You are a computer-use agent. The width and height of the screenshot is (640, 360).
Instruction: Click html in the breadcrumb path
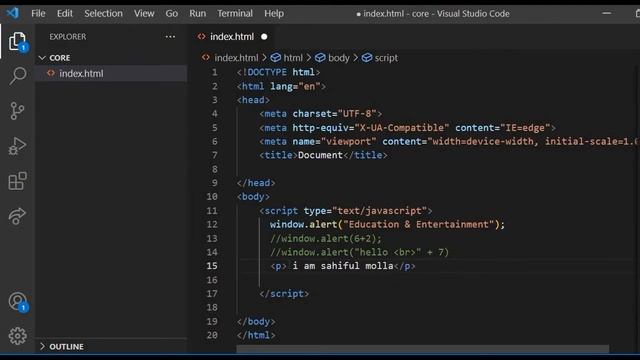(x=293, y=58)
